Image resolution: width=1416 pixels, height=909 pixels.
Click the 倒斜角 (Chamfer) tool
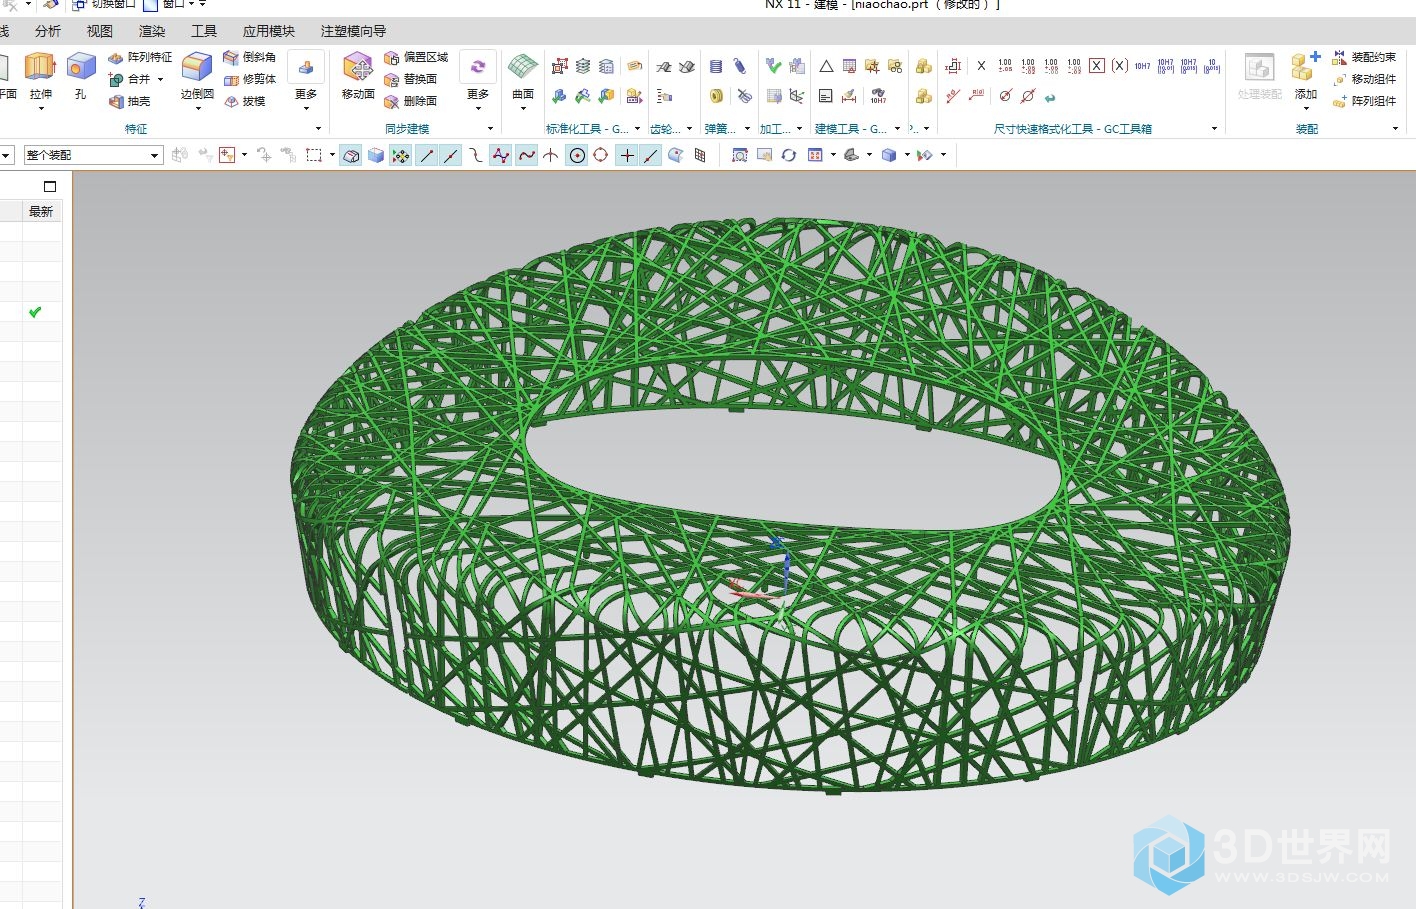249,57
